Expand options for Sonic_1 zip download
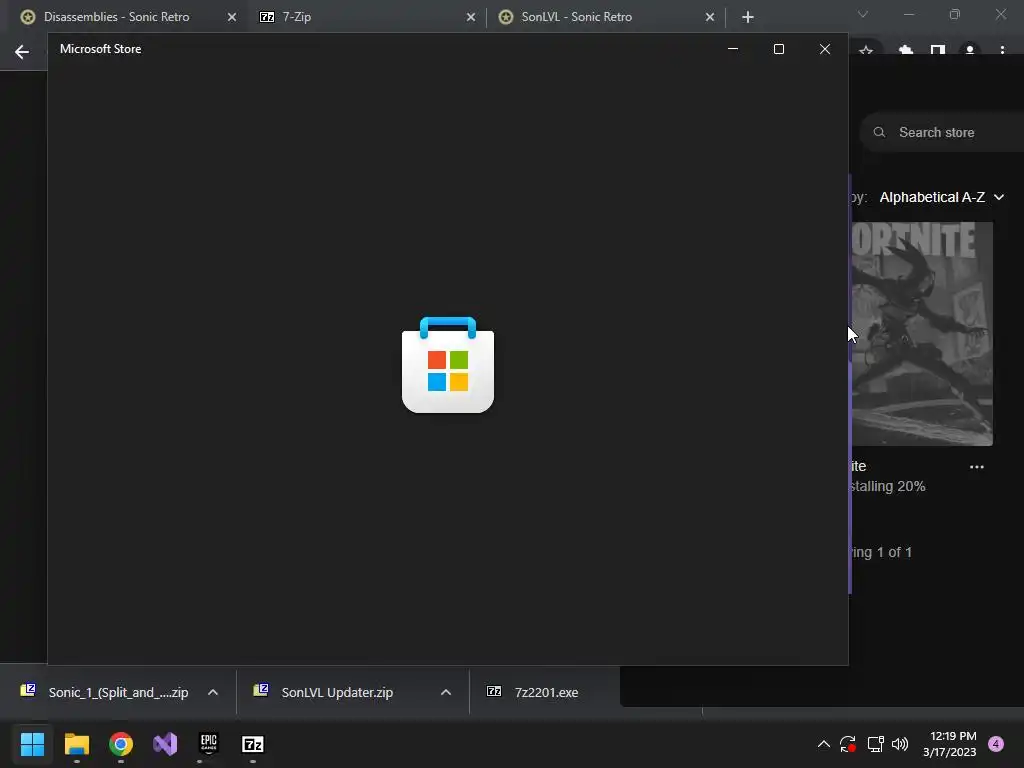 click(x=213, y=692)
